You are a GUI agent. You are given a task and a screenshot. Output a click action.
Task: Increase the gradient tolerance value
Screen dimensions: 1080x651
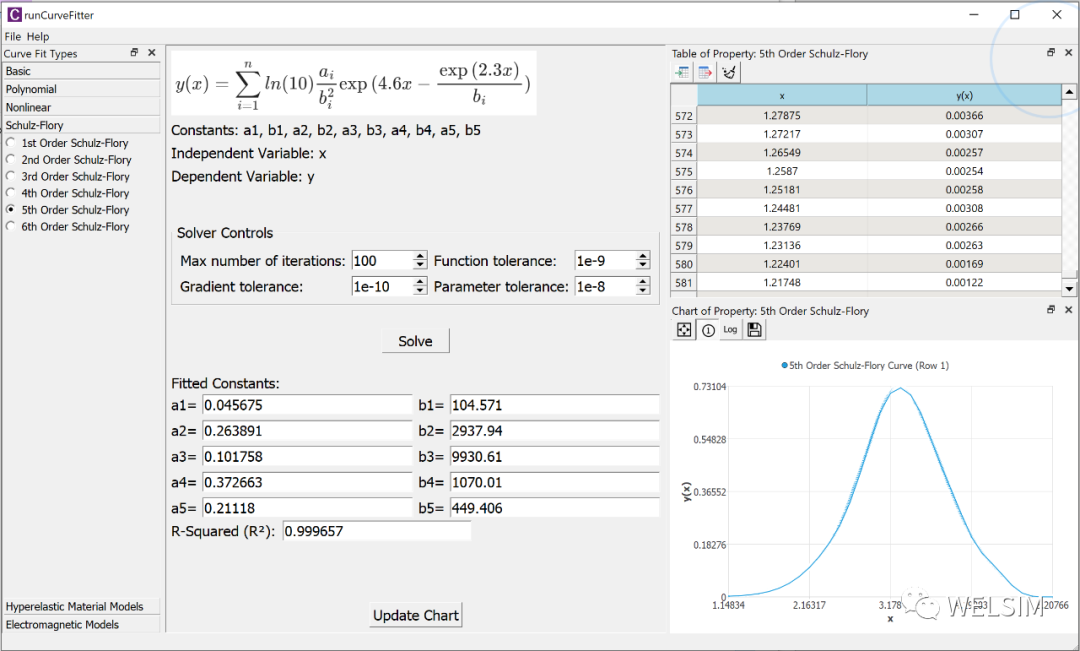point(420,282)
